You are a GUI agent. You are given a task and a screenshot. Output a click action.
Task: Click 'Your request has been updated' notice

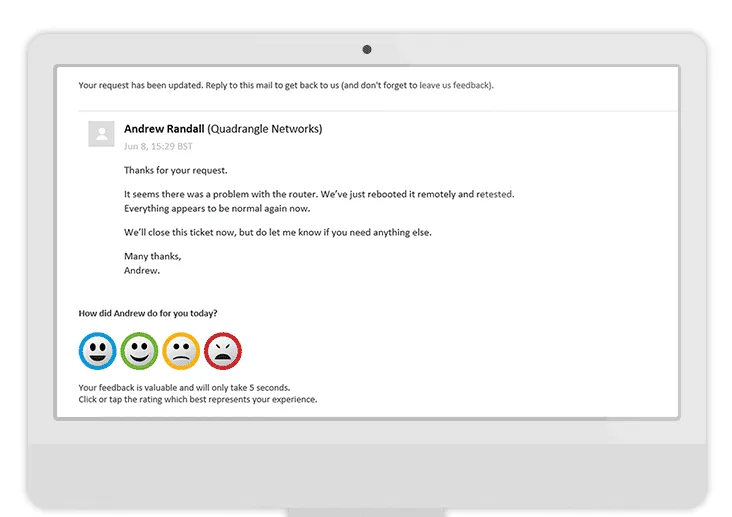coord(286,85)
